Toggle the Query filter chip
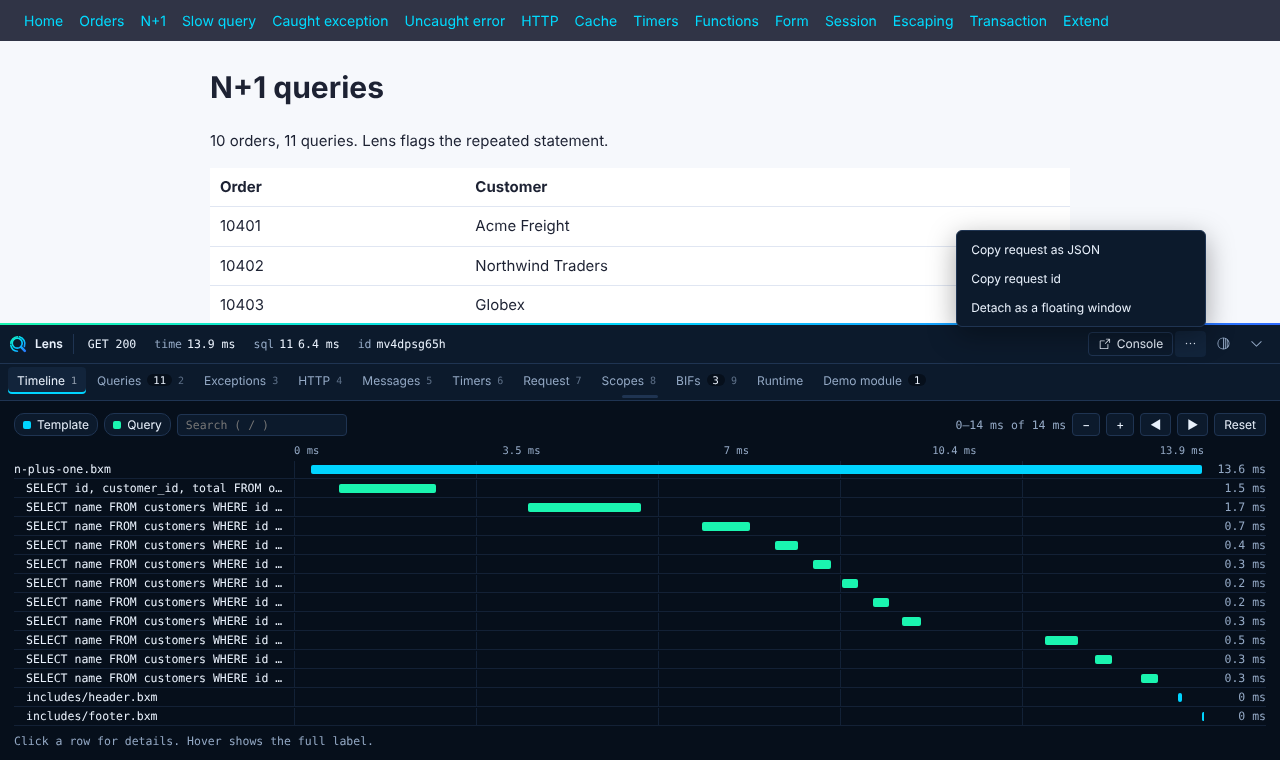 (x=138, y=425)
